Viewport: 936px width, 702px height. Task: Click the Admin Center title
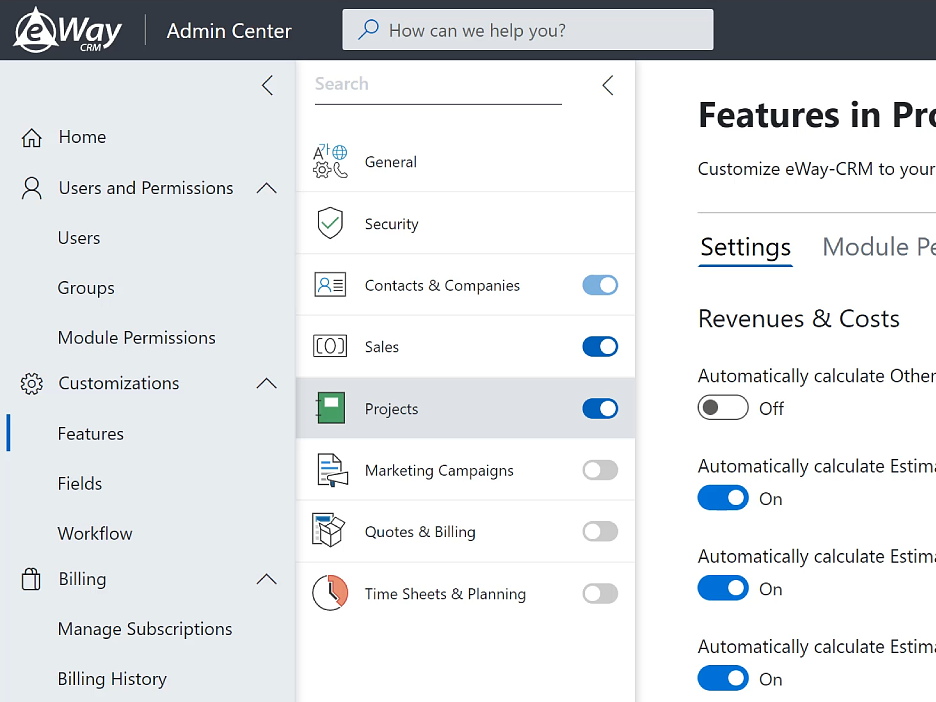coord(229,30)
